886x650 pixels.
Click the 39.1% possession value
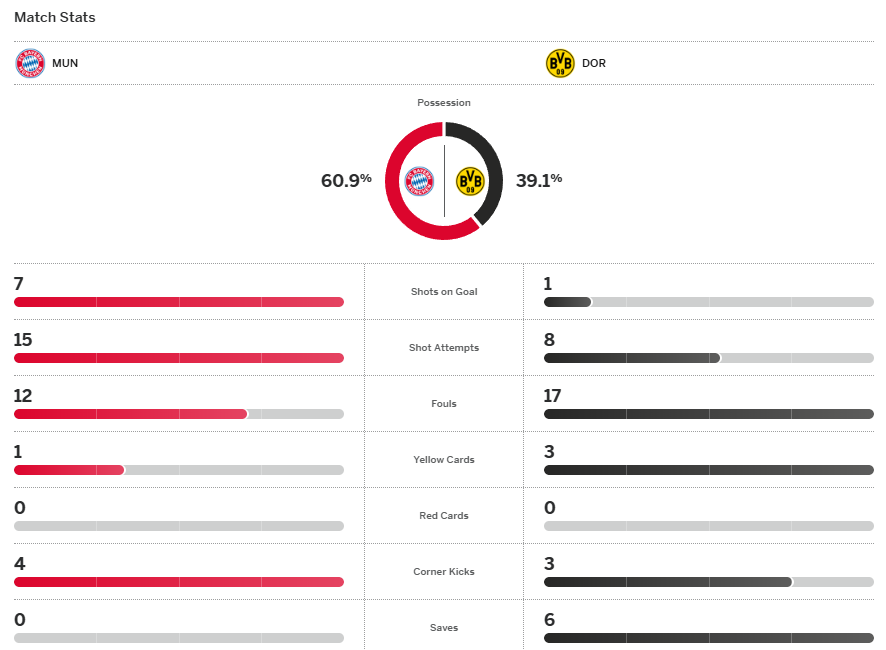(539, 181)
